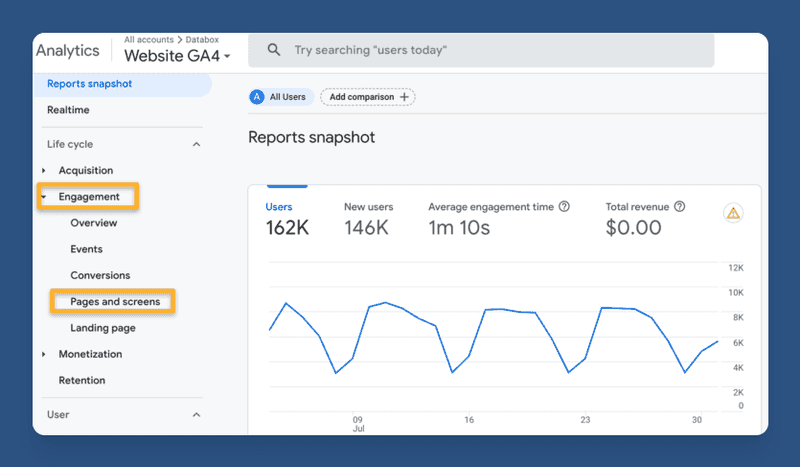This screenshot has height=467, width=800.
Task: Click the Databox breadcrumb link
Action: point(202,39)
